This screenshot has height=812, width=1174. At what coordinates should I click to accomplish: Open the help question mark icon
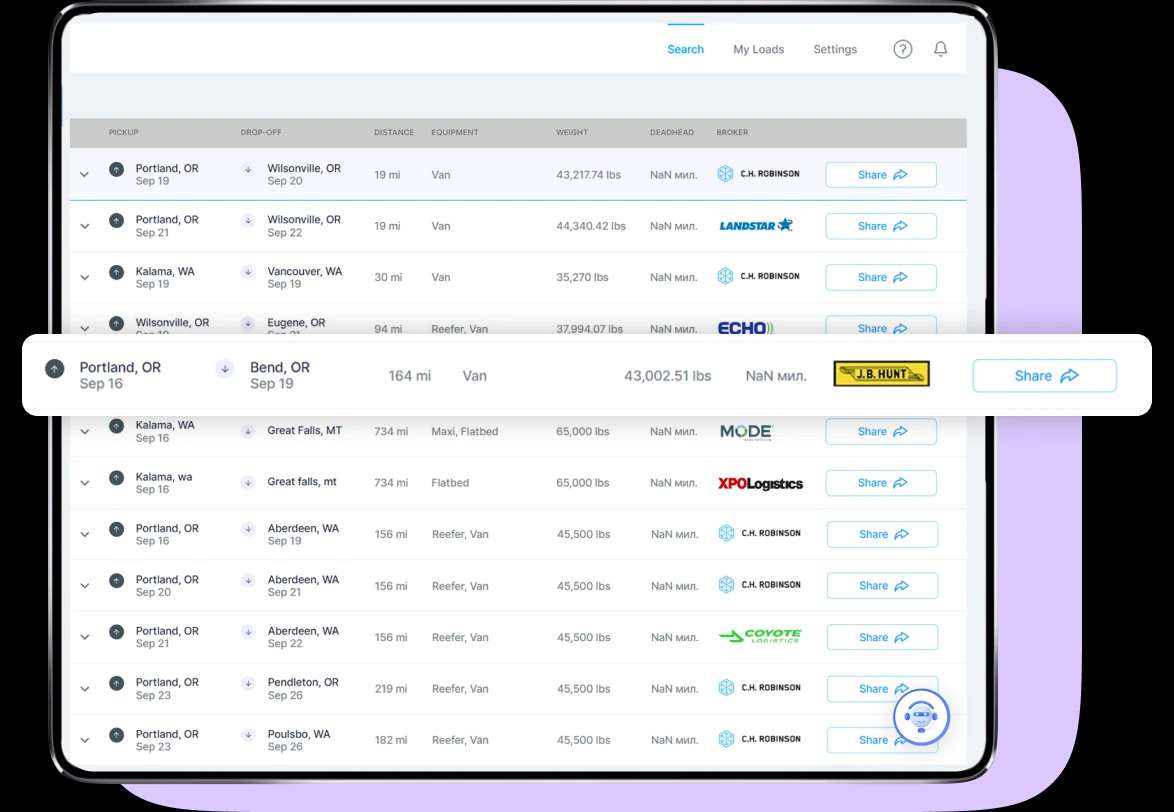(902, 49)
